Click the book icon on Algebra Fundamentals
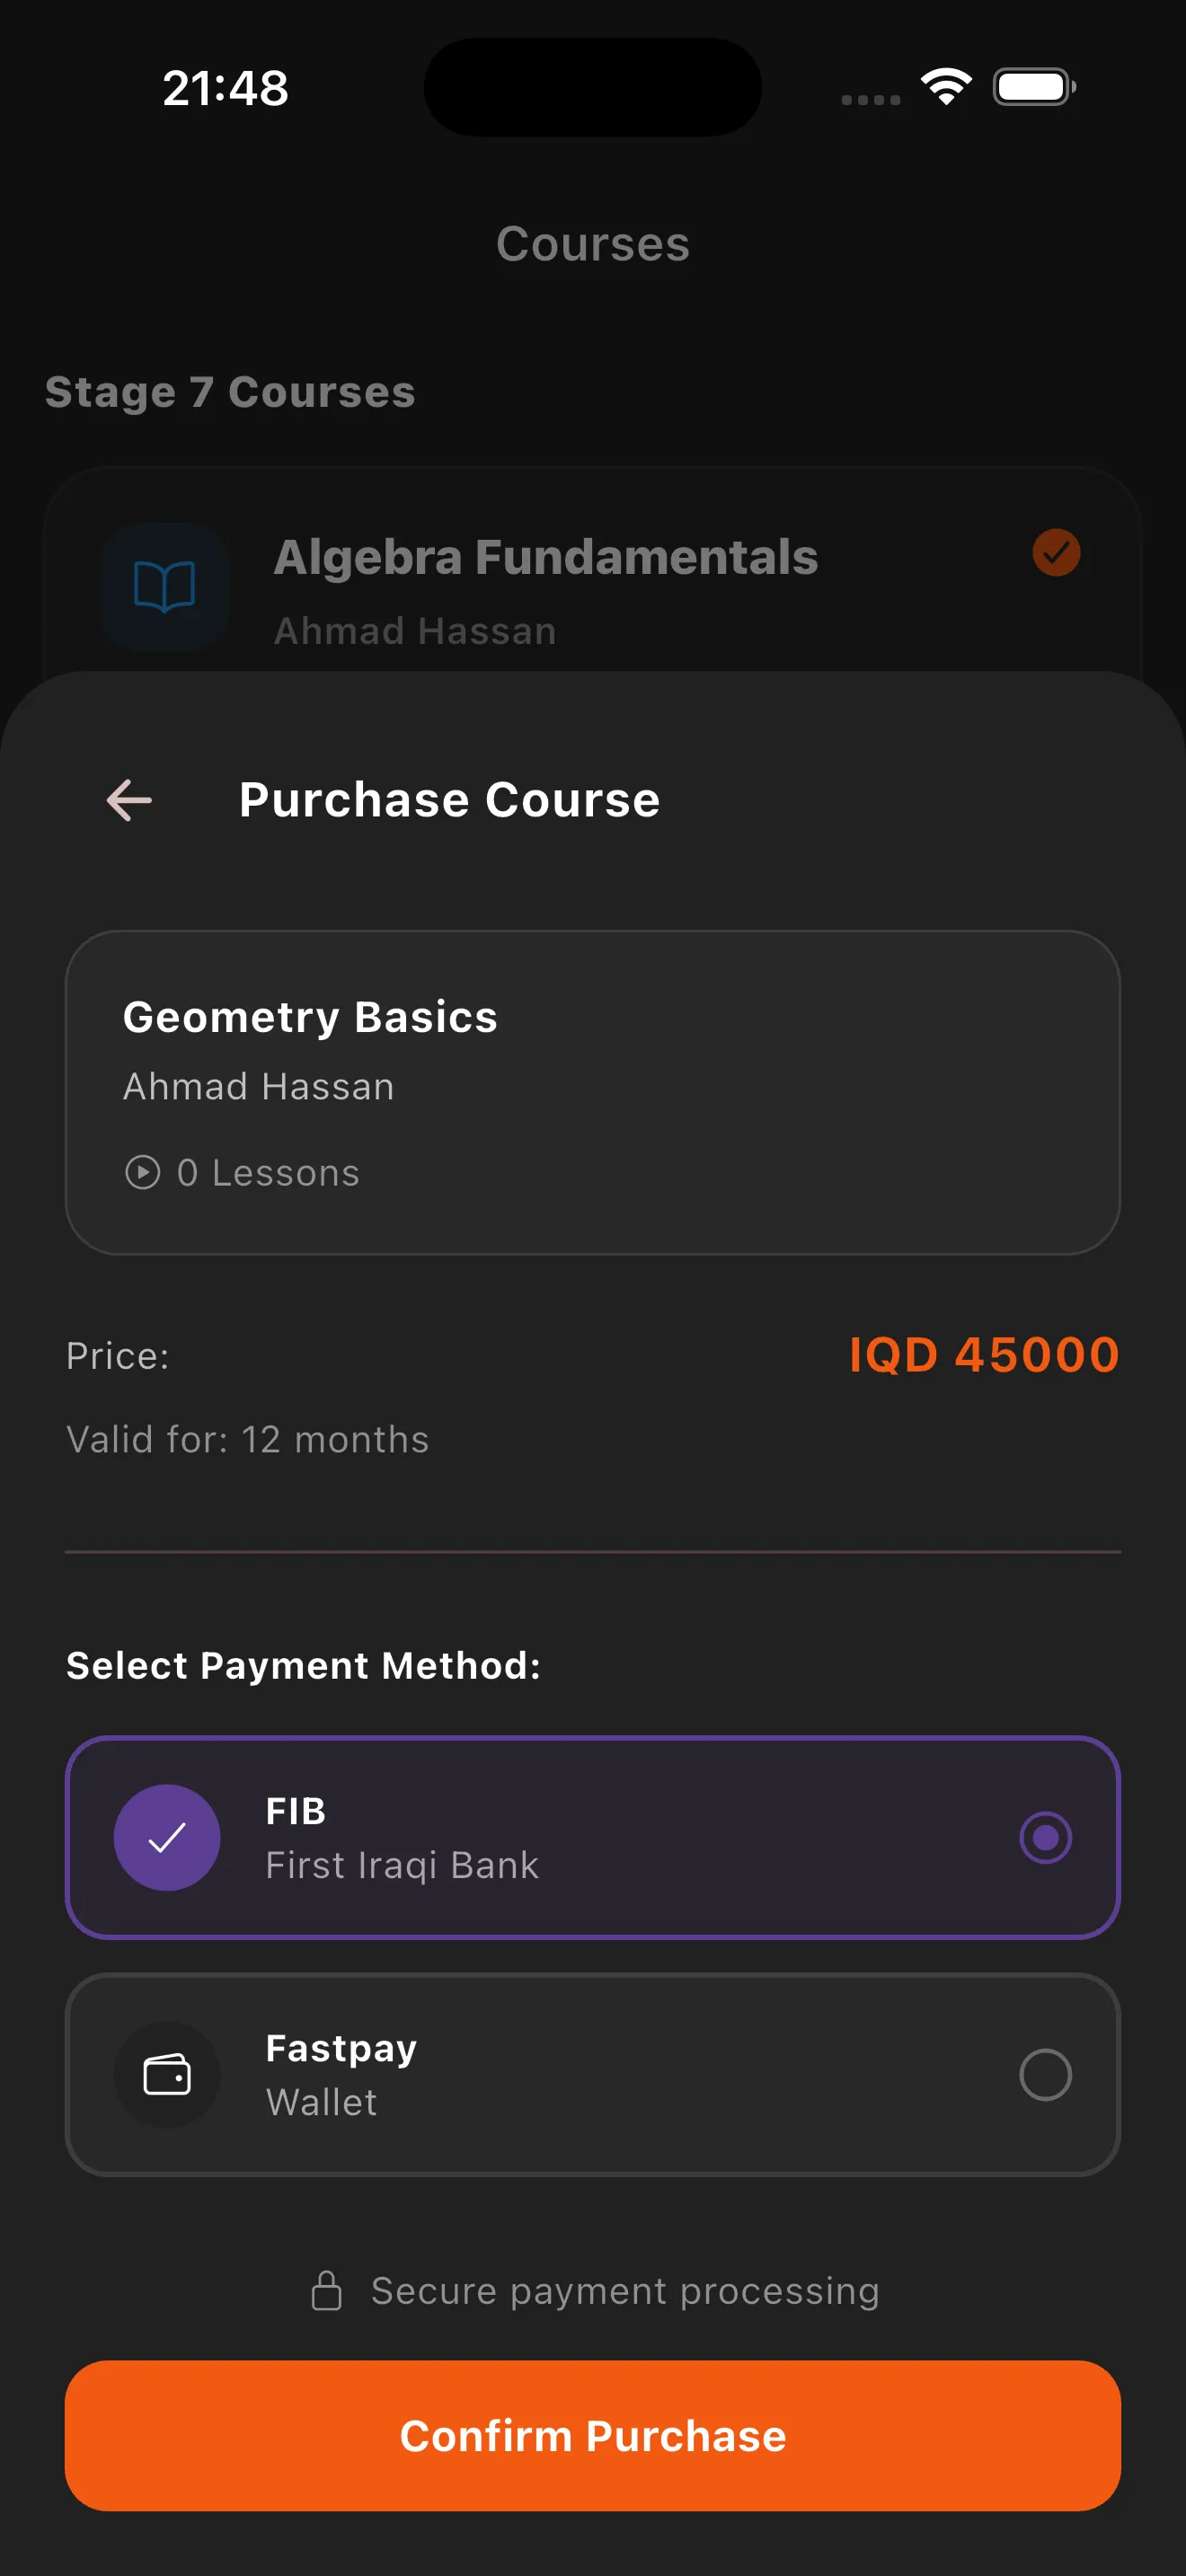The height and width of the screenshot is (2576, 1186). point(165,586)
